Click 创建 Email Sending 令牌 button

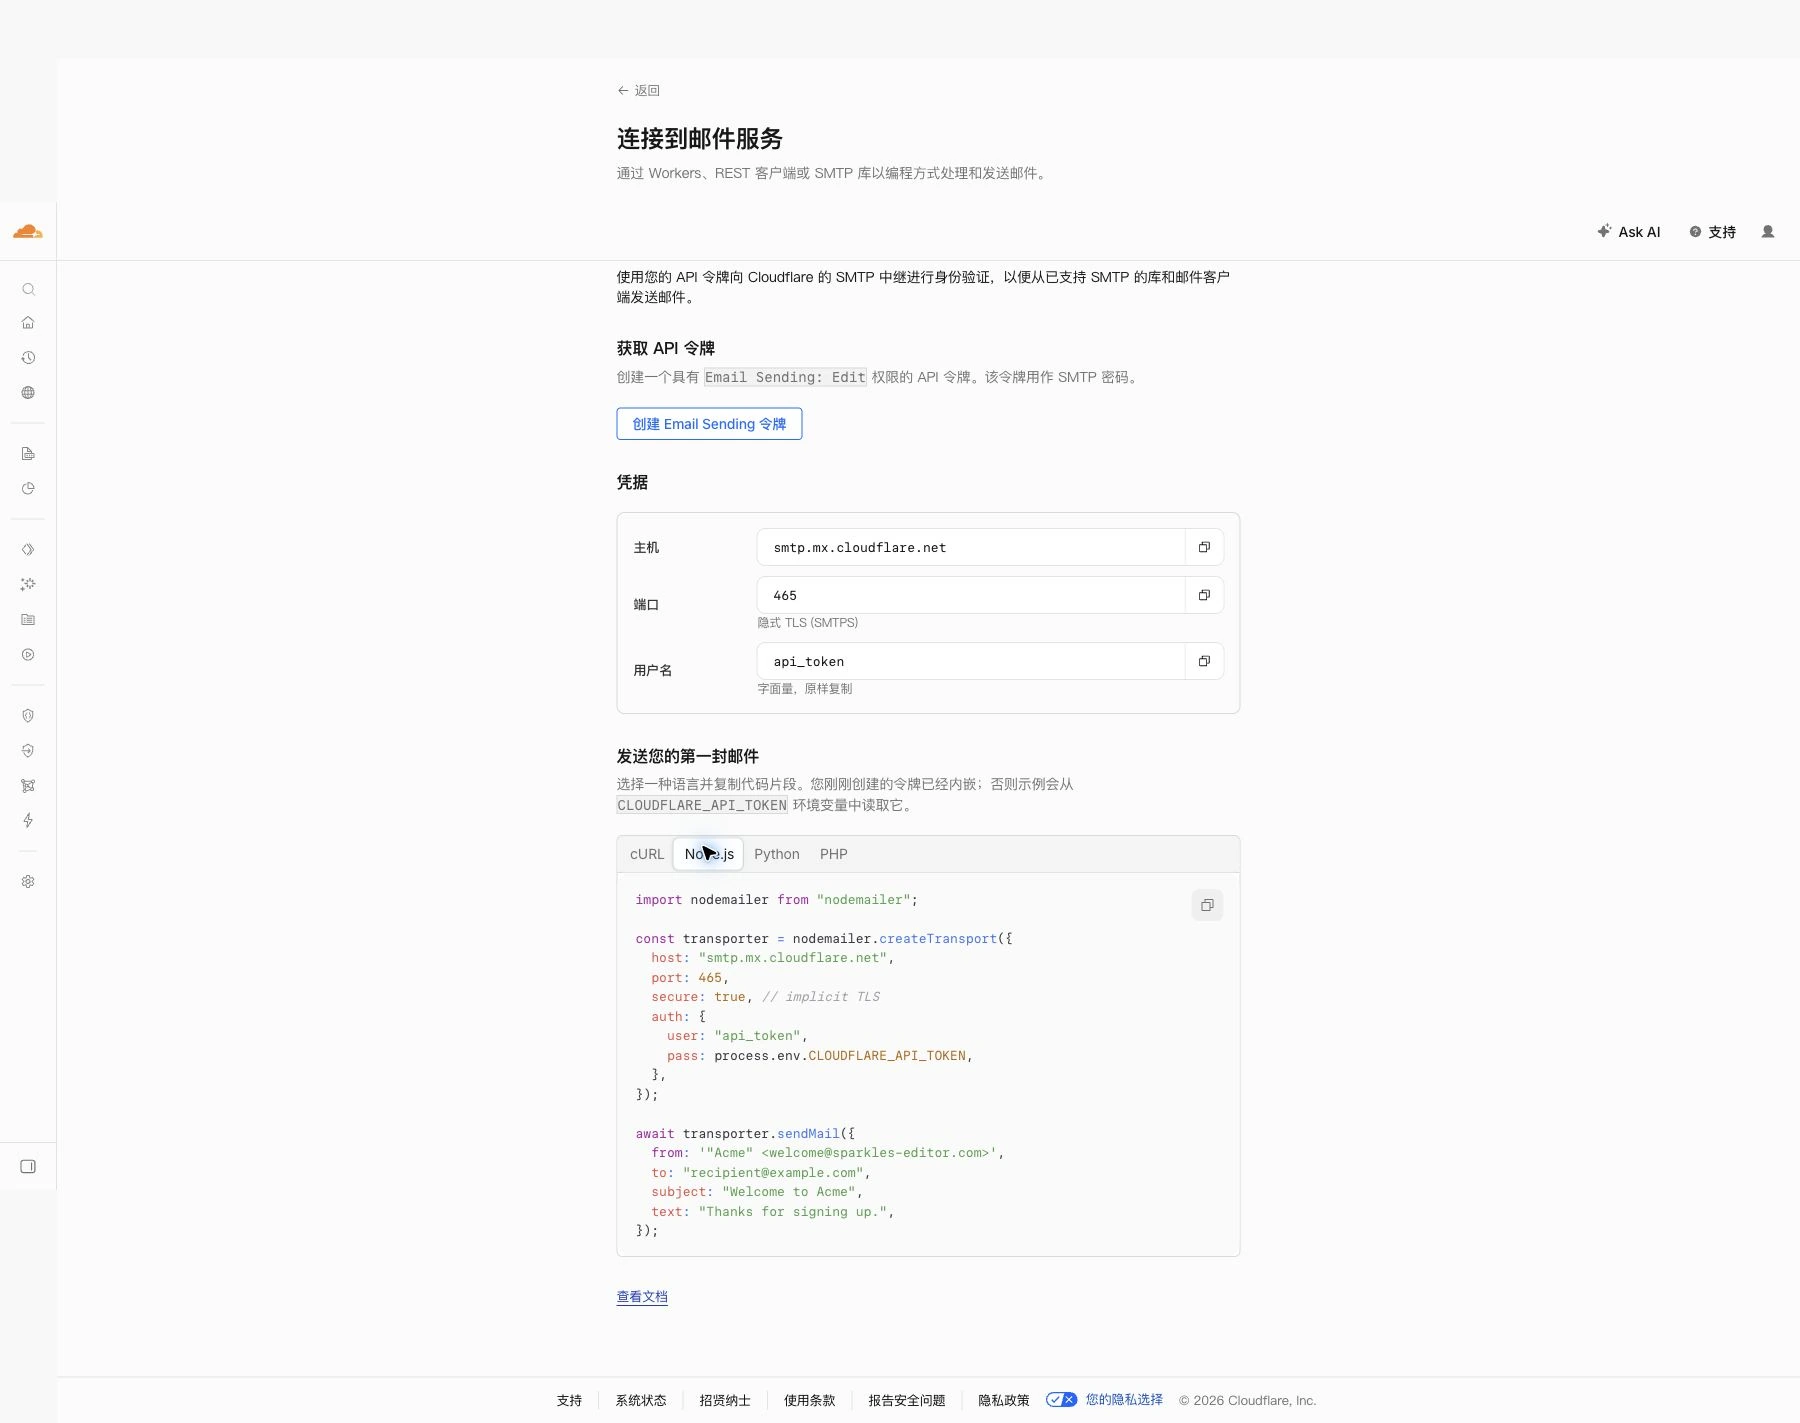(709, 424)
